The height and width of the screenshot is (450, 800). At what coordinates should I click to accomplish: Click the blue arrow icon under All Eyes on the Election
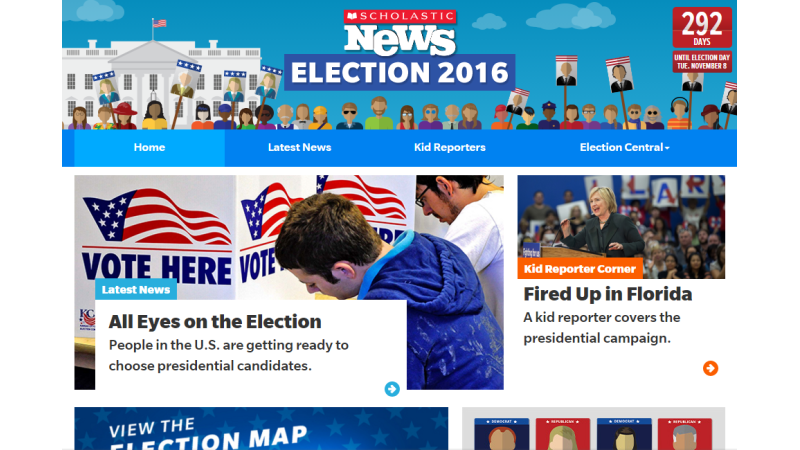(x=392, y=389)
